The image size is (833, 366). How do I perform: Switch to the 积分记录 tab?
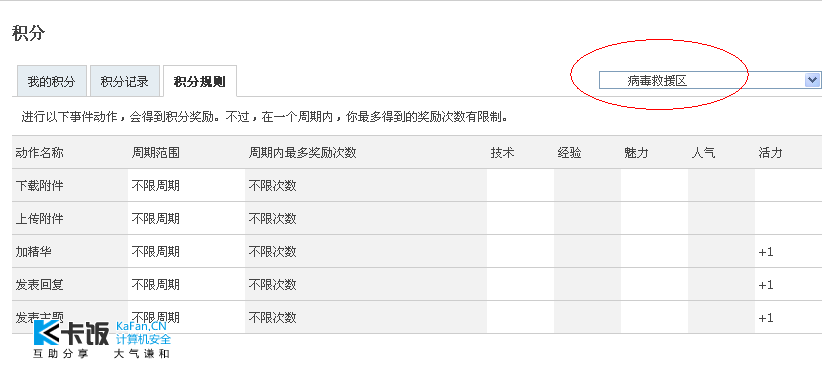point(124,82)
